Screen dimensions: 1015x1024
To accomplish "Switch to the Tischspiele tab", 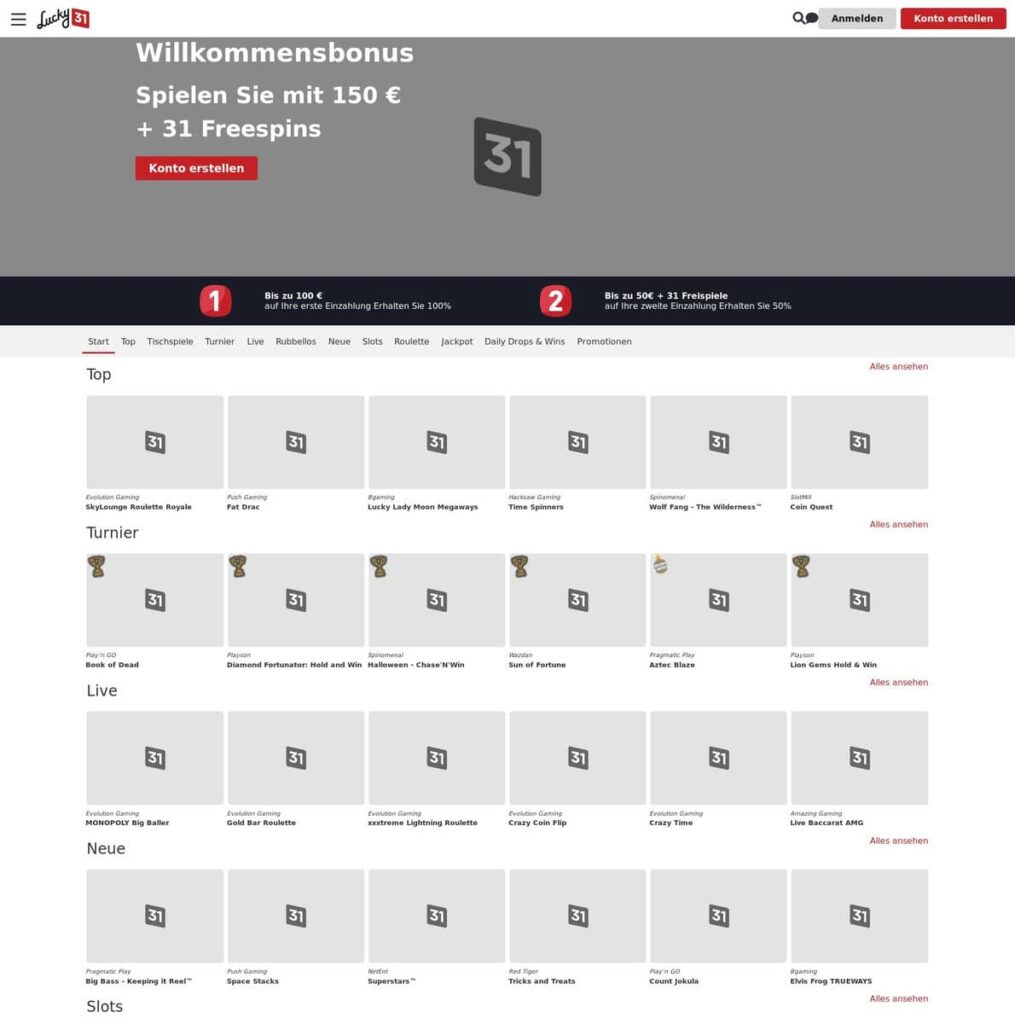I will tap(170, 342).
